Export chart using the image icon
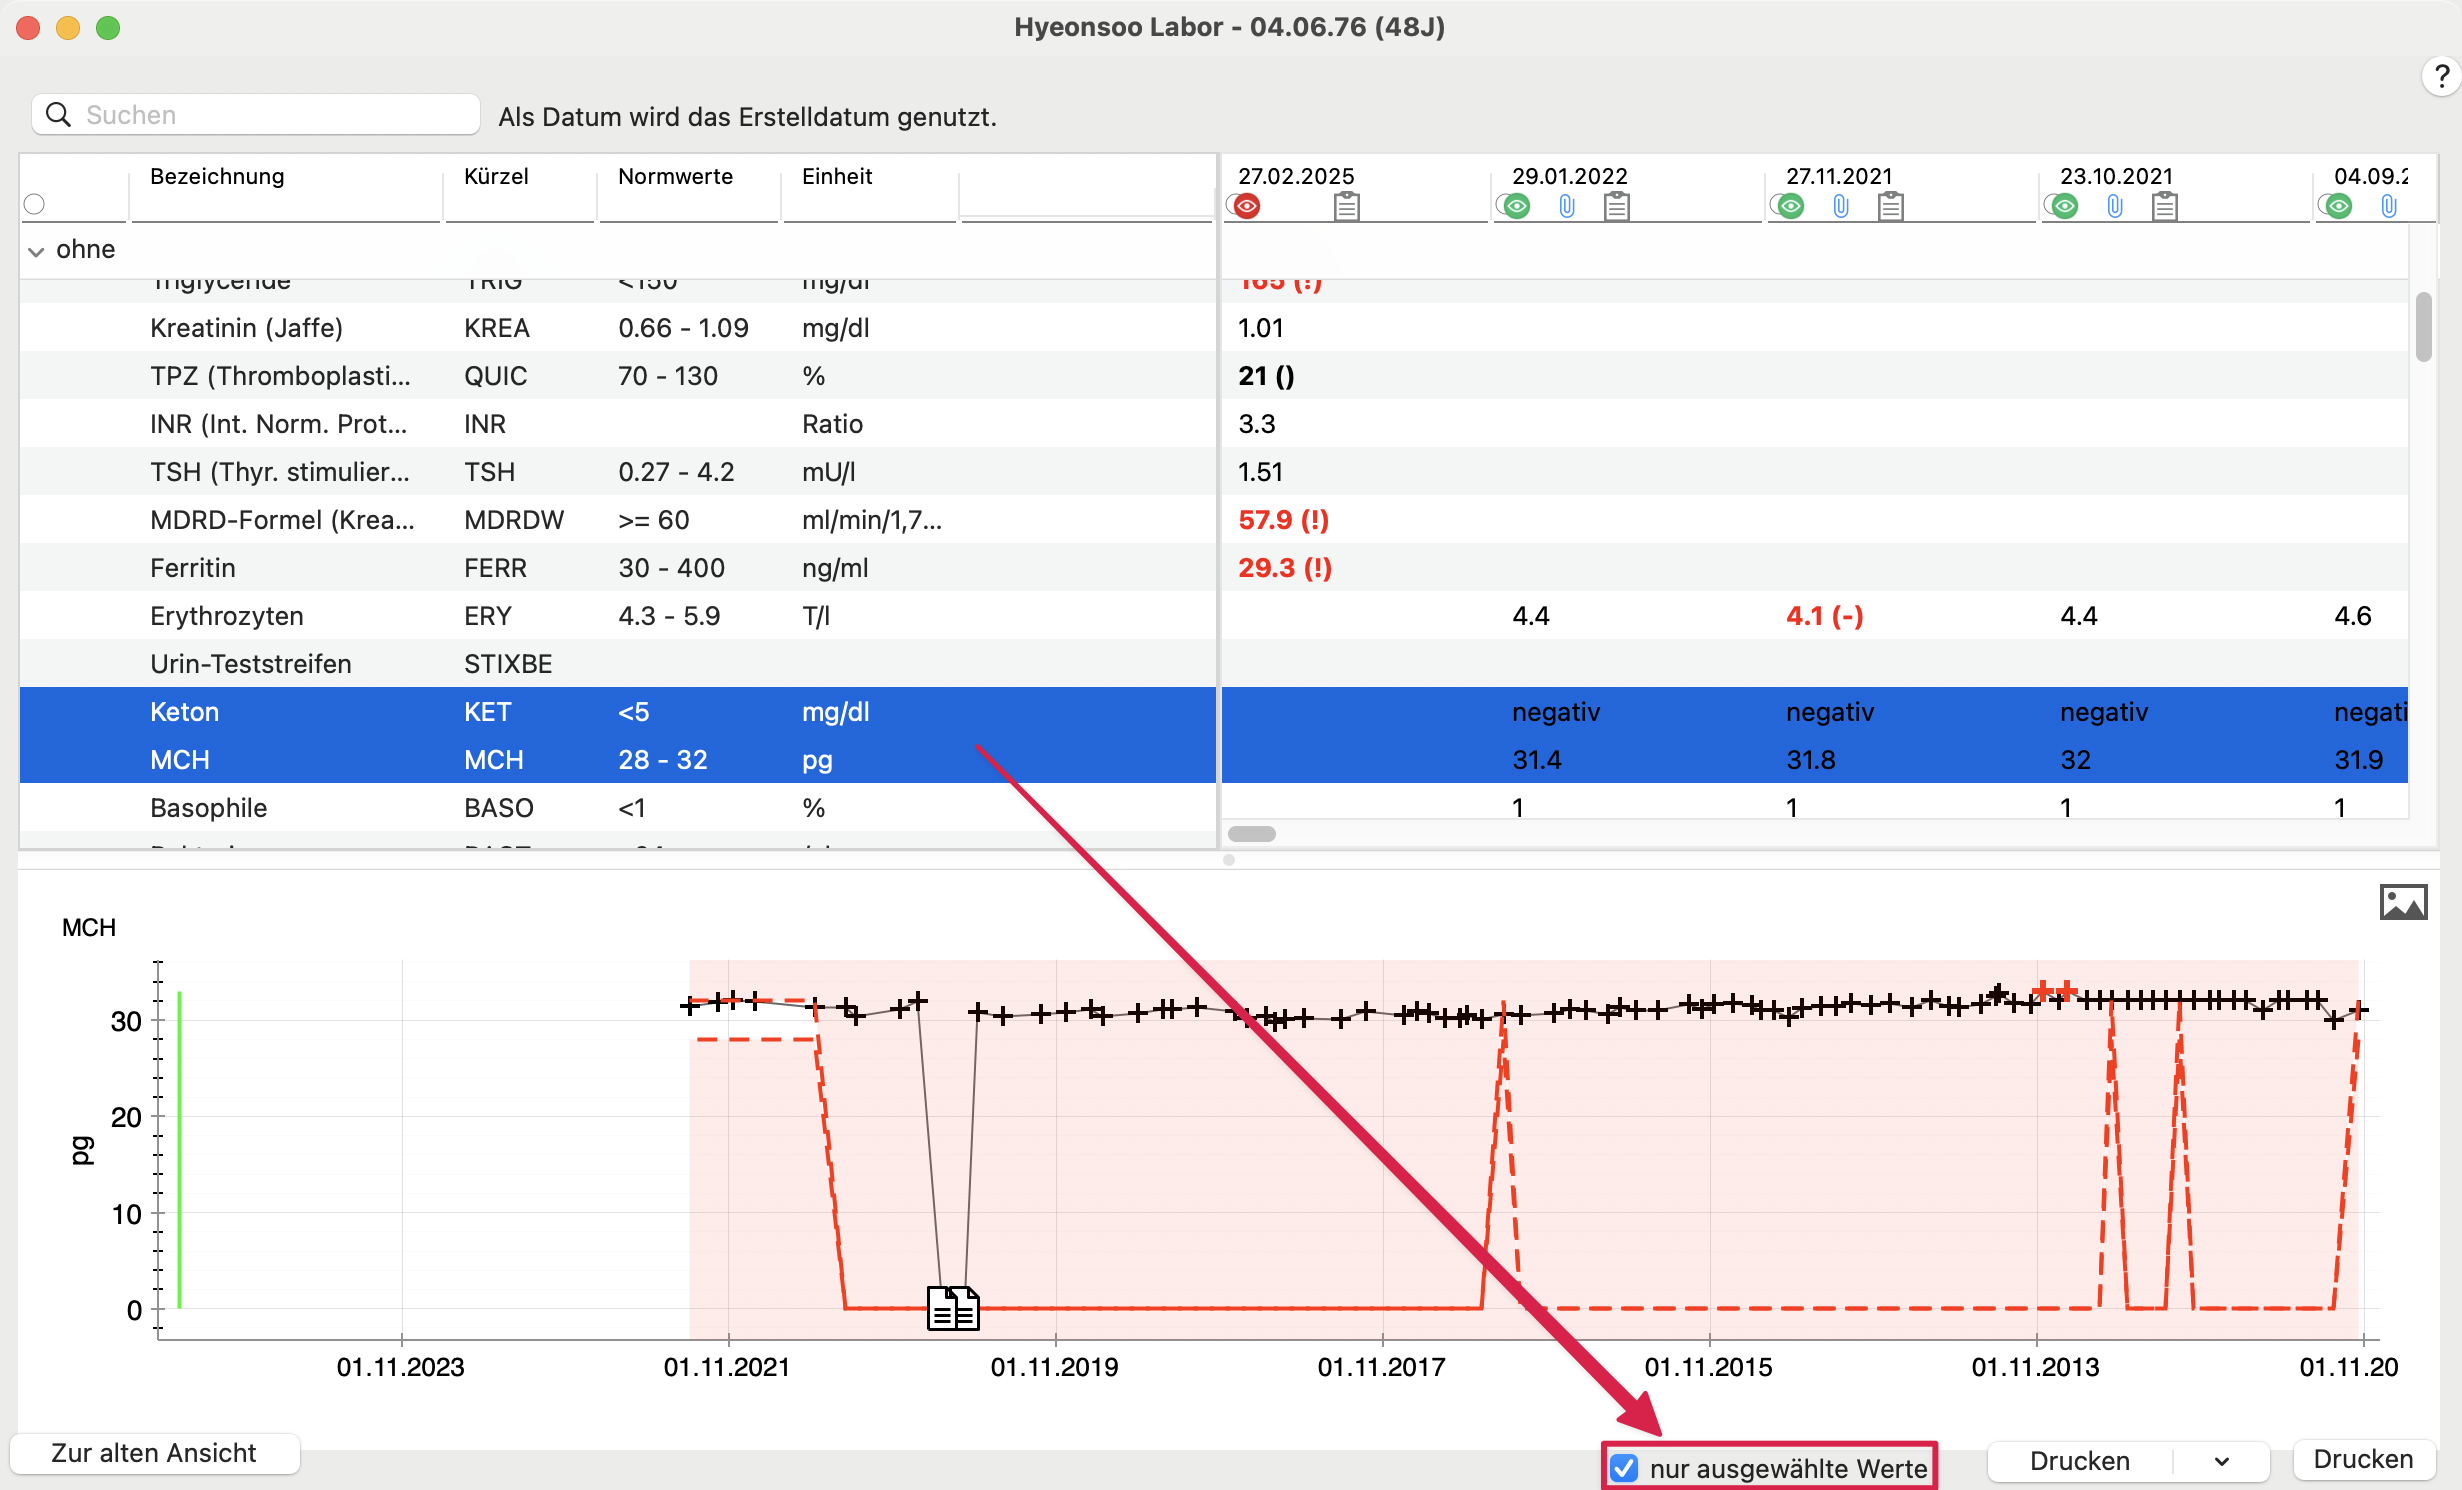 2403,902
